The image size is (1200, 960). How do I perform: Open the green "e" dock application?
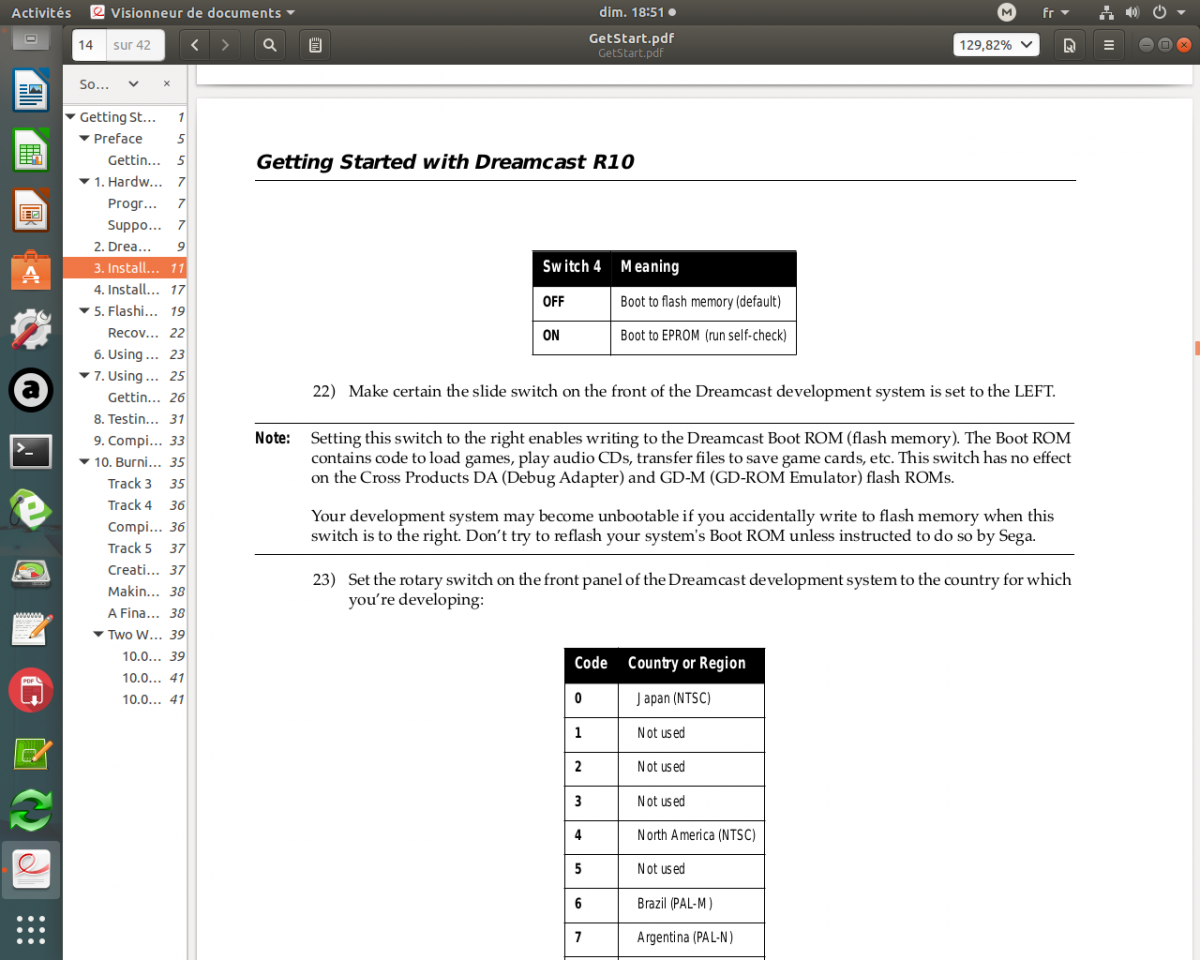[x=31, y=510]
